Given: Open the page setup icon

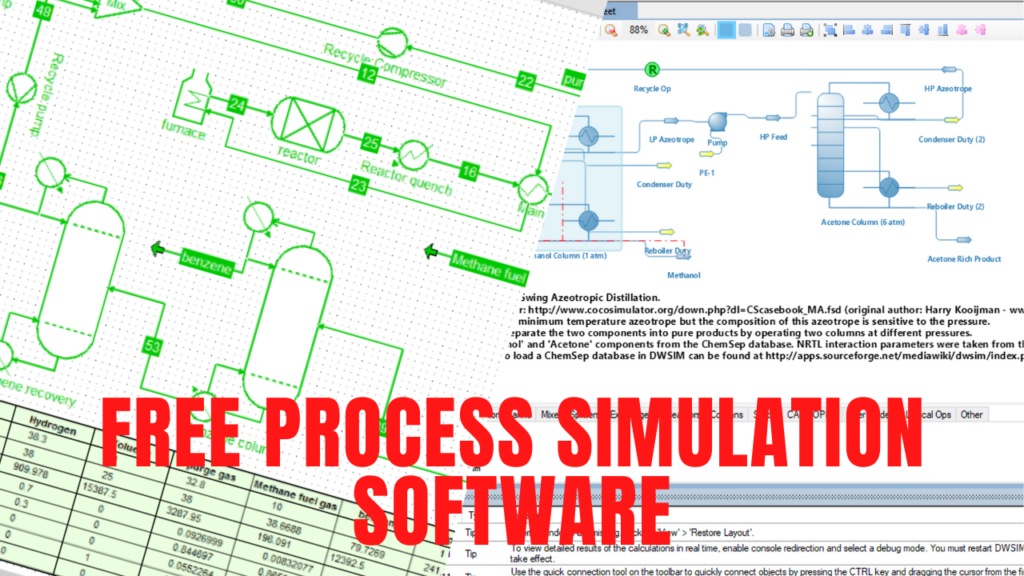Looking at the screenshot, I should pos(769,30).
